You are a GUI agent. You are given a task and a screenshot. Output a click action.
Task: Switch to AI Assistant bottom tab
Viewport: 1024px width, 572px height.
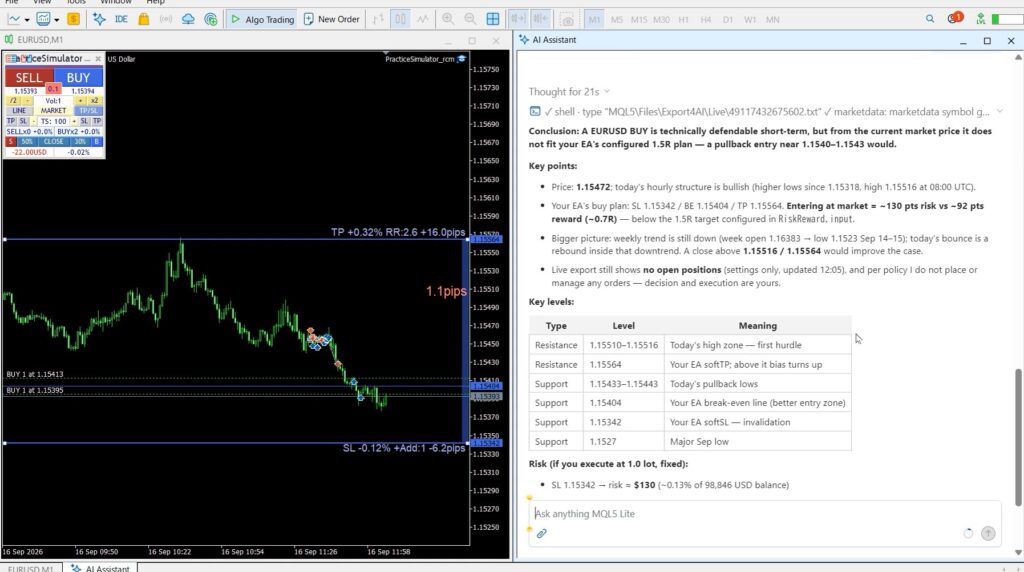[x=101, y=568]
